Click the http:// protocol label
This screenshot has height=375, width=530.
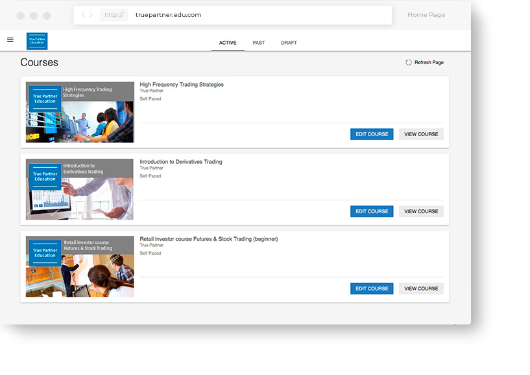[x=114, y=15]
